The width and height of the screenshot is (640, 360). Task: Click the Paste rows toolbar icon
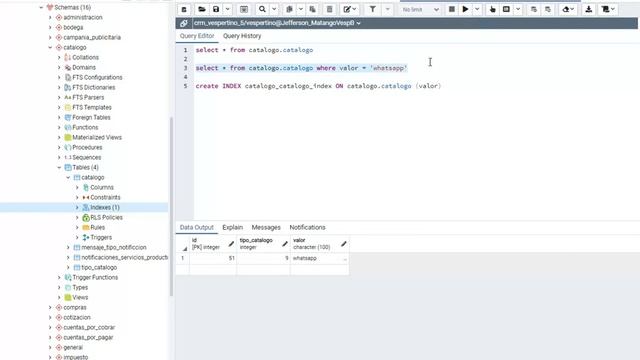pos(313,9)
